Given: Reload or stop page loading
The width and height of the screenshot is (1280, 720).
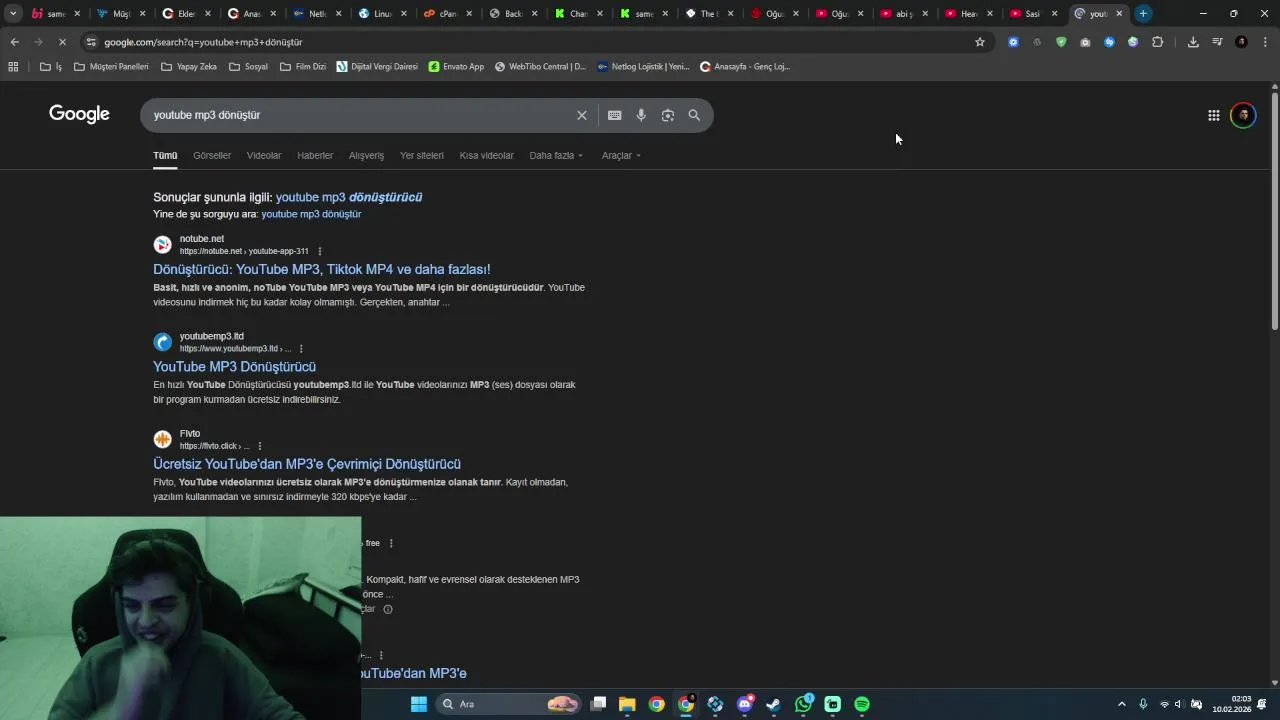Looking at the screenshot, I should (x=61, y=42).
